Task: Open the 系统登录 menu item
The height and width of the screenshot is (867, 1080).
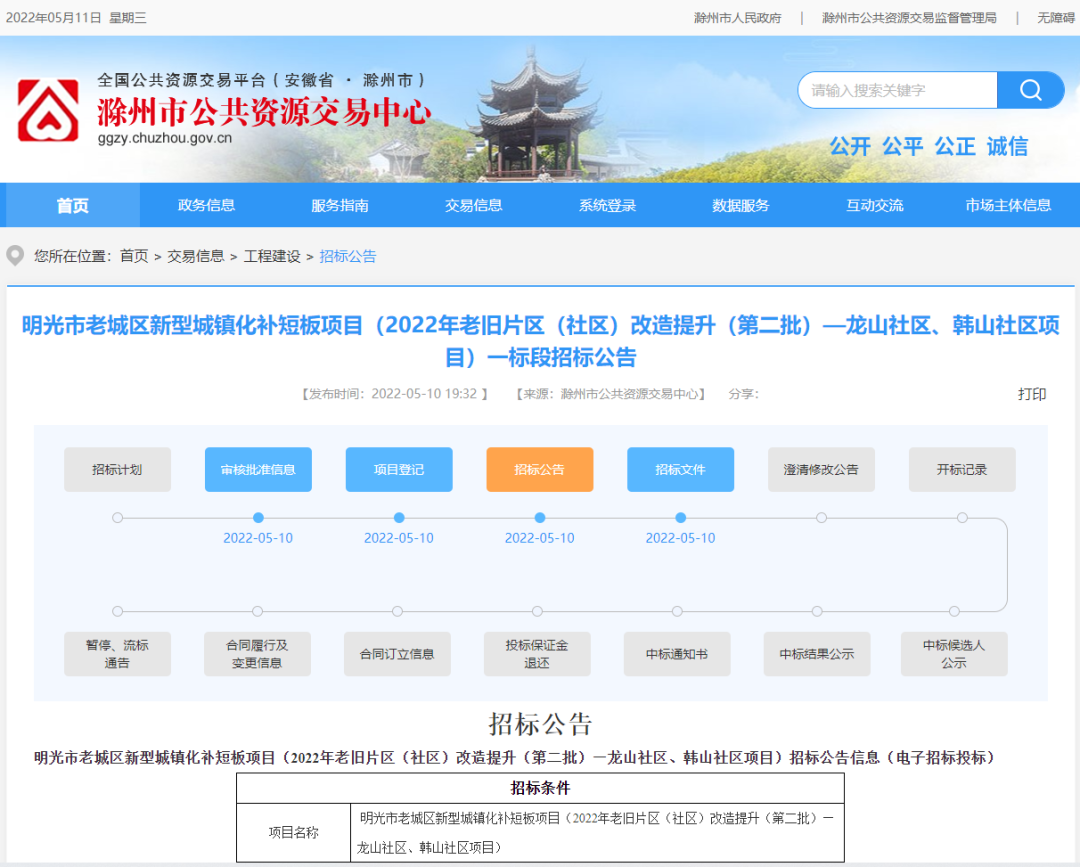Action: click(x=607, y=205)
